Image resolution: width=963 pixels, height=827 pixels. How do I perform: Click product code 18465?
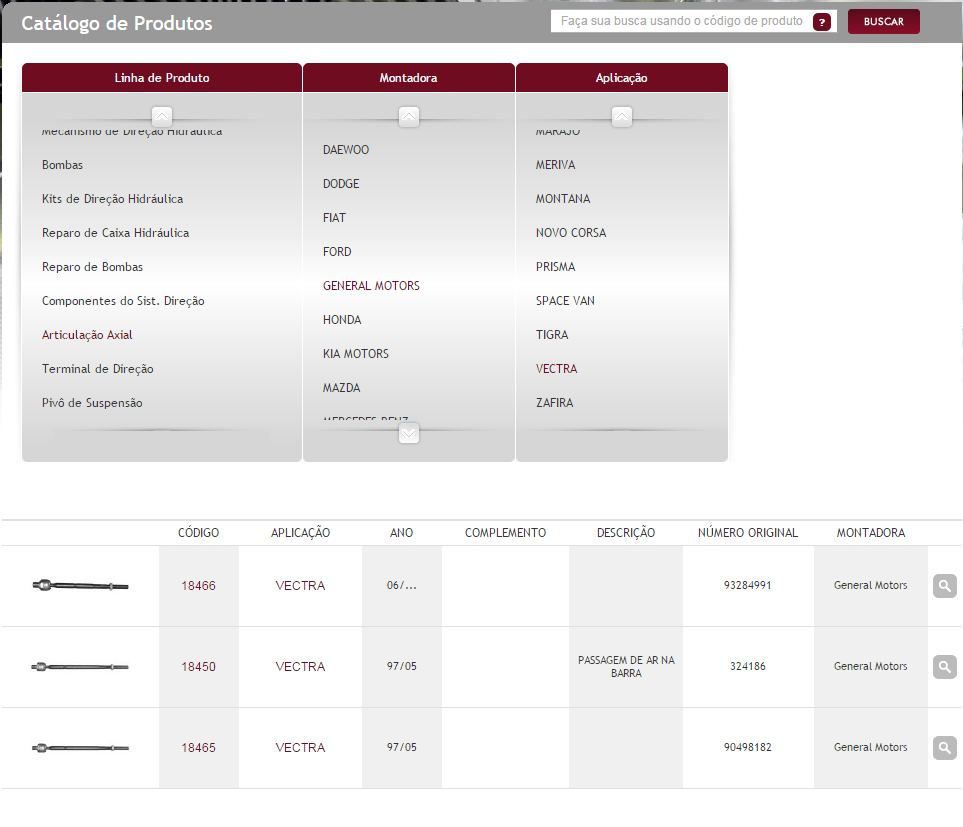click(x=198, y=748)
